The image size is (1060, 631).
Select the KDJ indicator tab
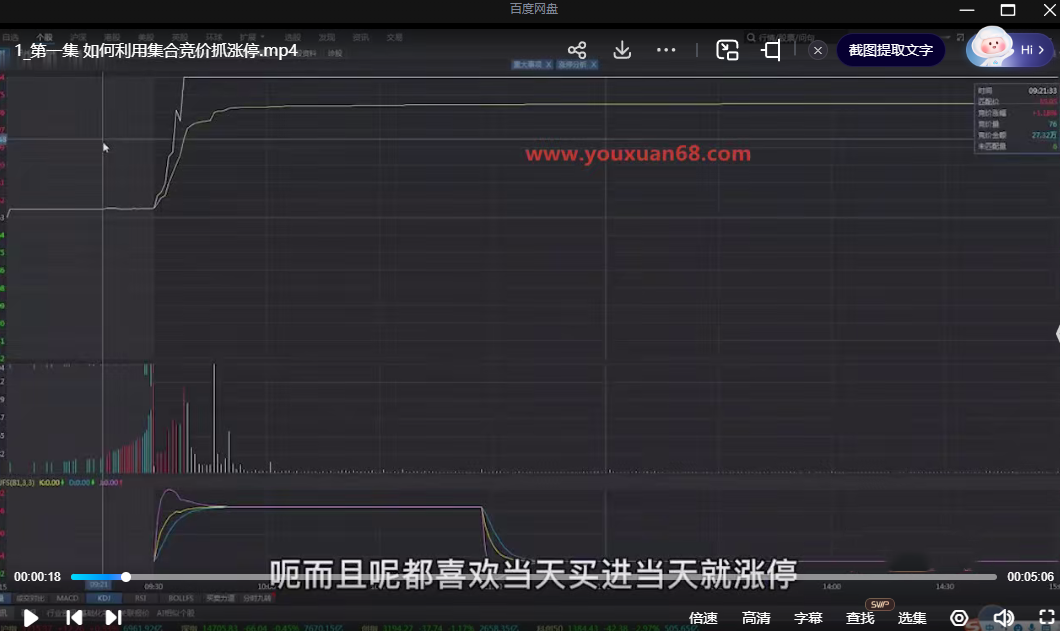point(103,597)
